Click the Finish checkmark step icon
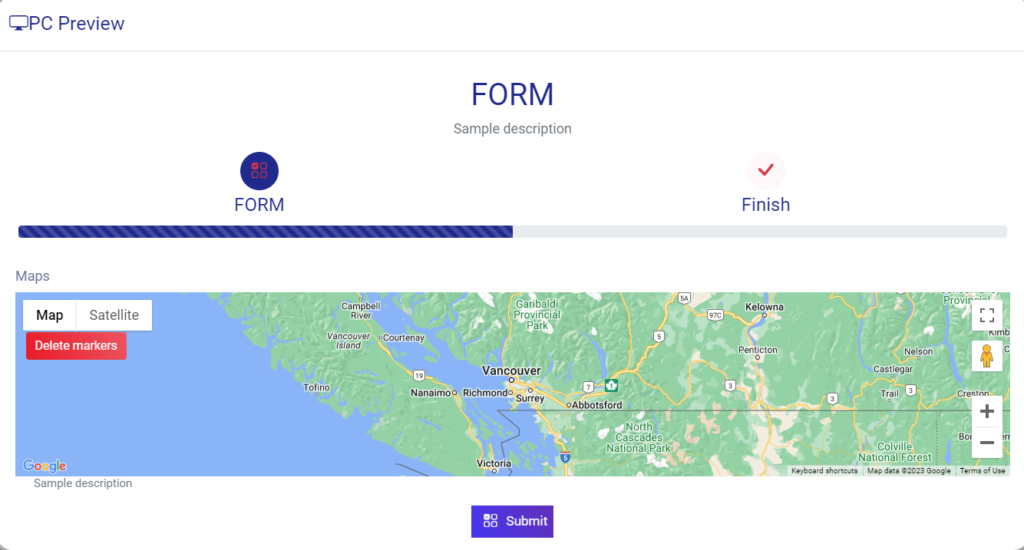1024x550 pixels. (x=766, y=171)
